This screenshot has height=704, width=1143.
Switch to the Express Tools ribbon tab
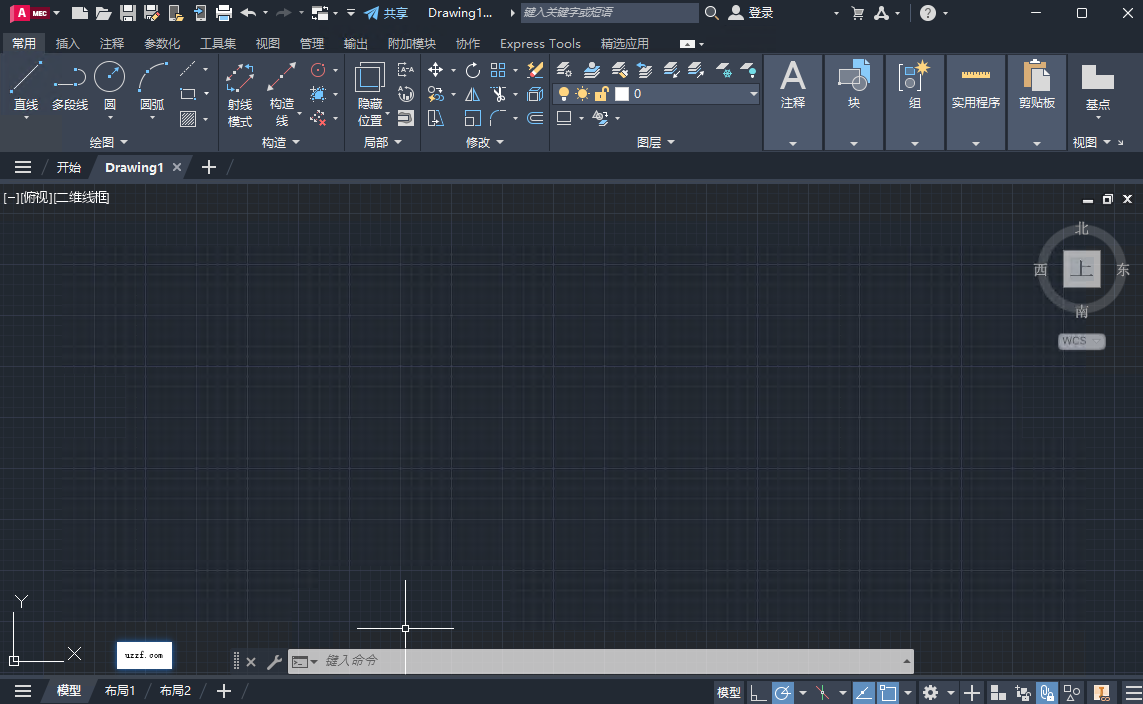tap(540, 43)
